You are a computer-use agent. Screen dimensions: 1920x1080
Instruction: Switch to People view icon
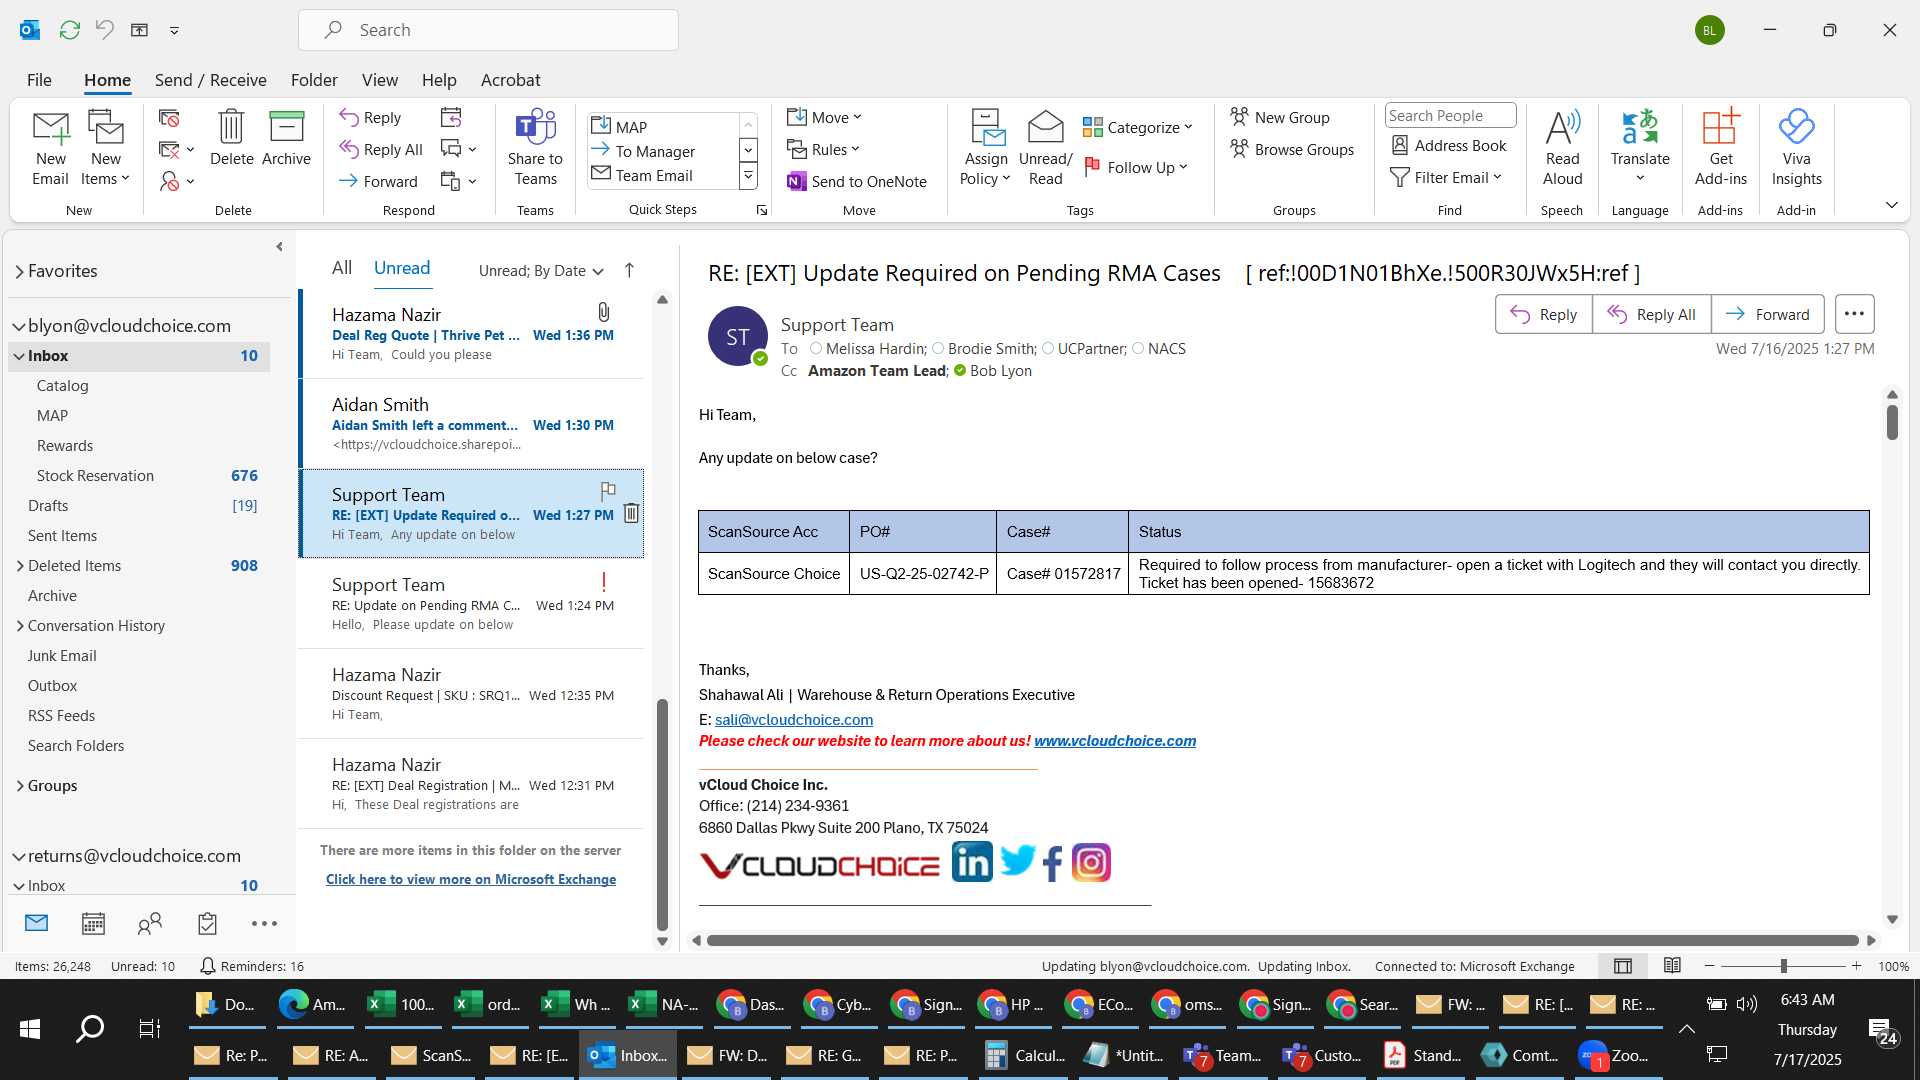tap(150, 923)
